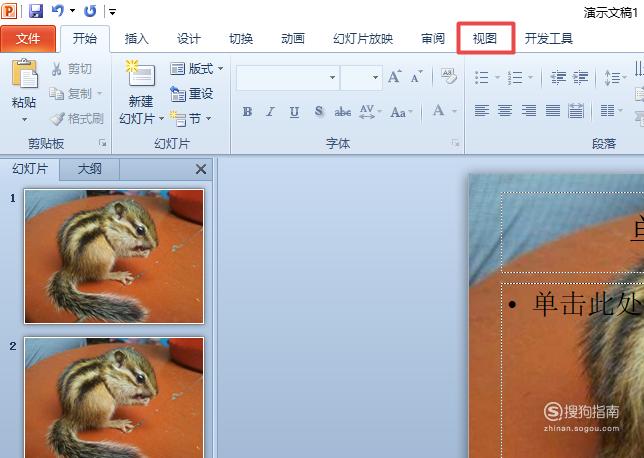Open the columns menu icon
This screenshot has height=458, width=644.
[x=611, y=110]
